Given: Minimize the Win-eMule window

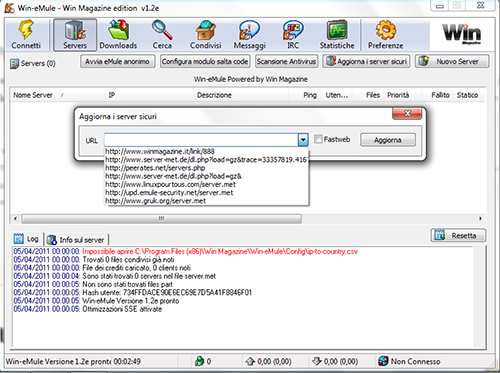Looking at the screenshot, I should click(x=440, y=6).
